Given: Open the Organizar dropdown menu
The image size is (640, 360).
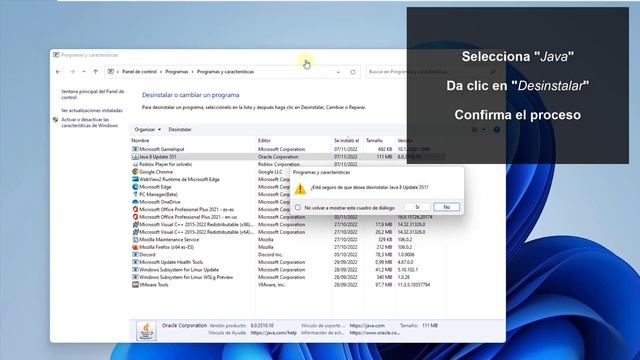Looking at the screenshot, I should pos(147,129).
